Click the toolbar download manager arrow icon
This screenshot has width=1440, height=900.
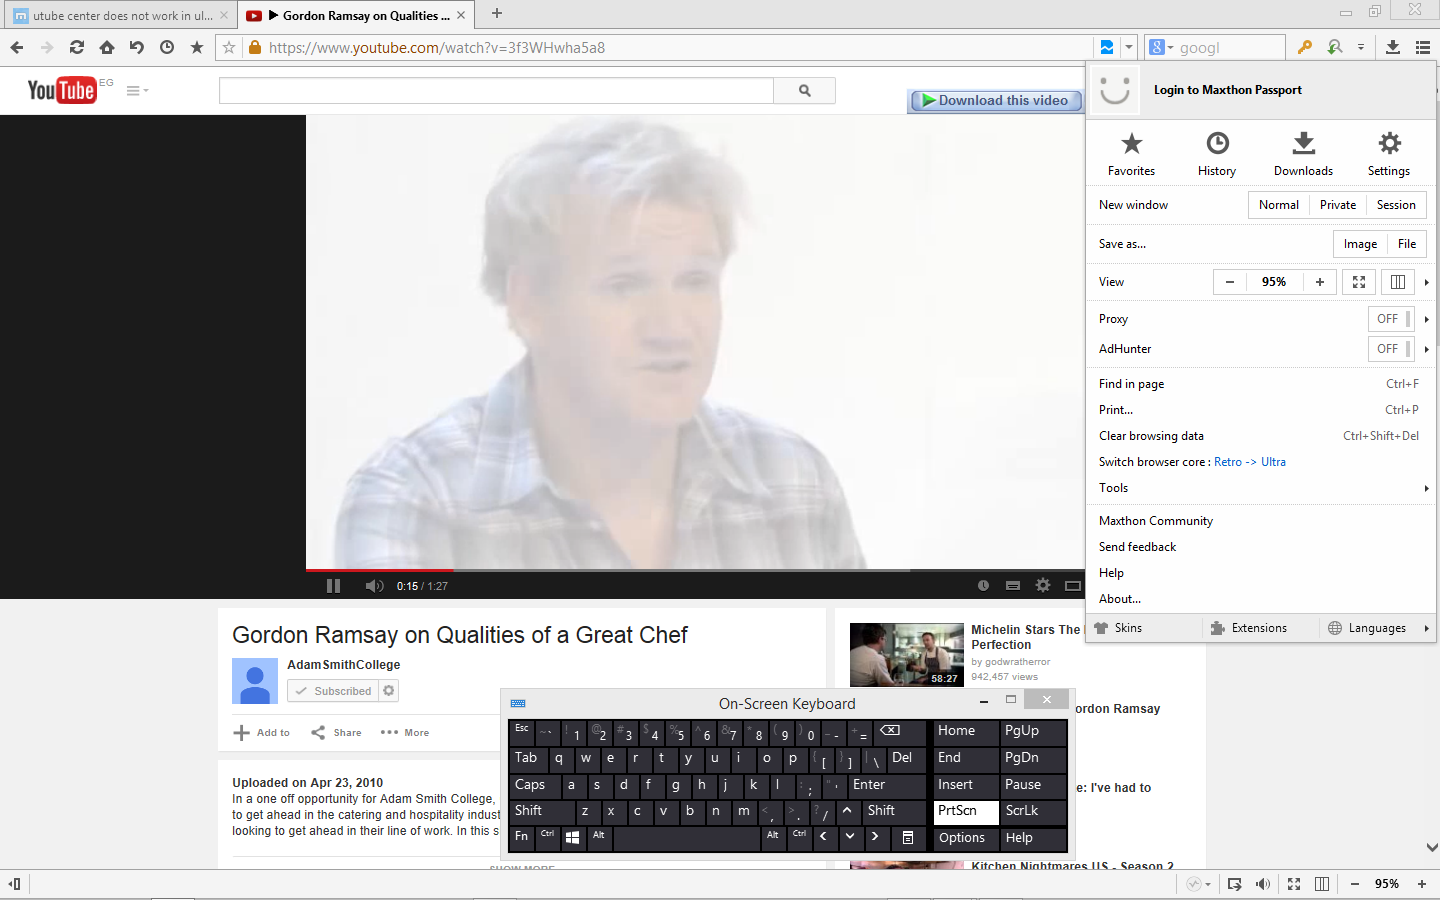[1393, 47]
